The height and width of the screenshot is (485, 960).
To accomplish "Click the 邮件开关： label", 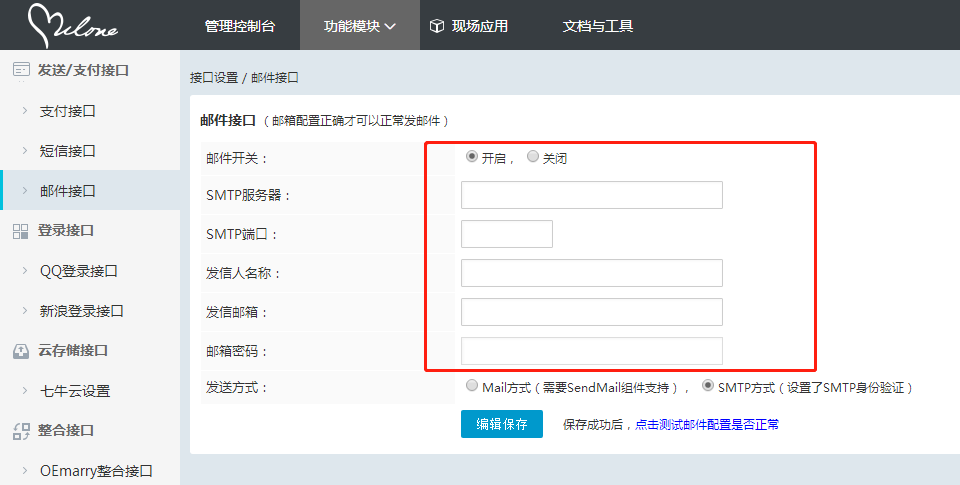I will tap(237, 159).
